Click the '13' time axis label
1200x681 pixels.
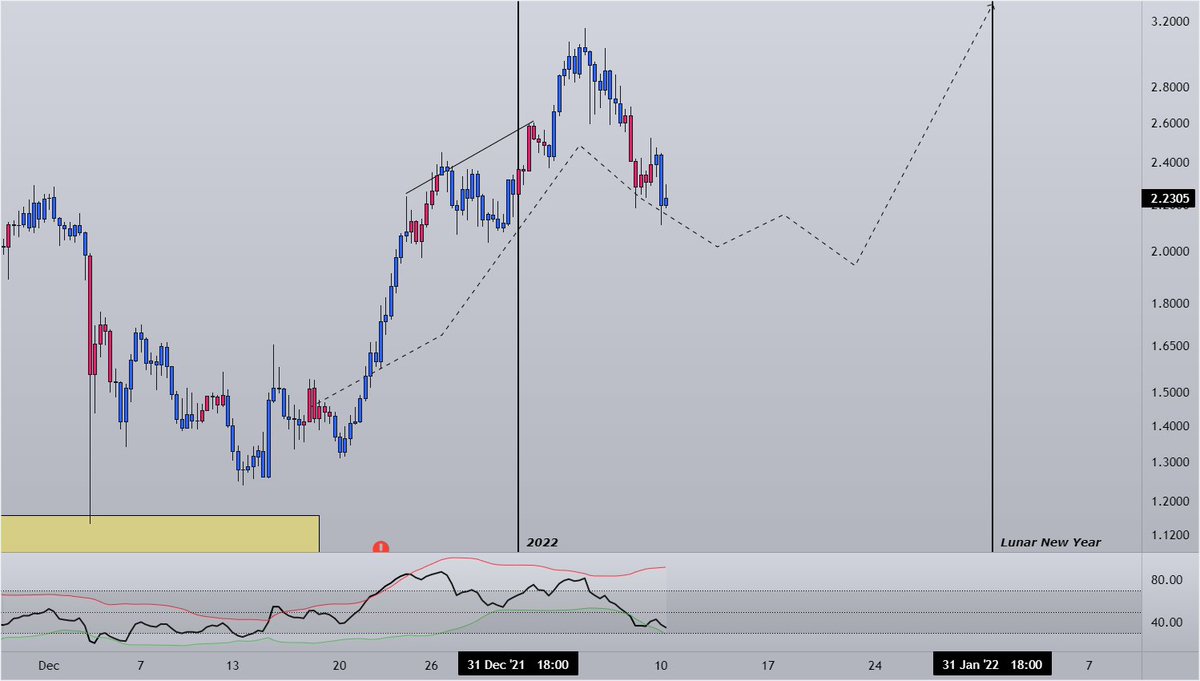233,665
